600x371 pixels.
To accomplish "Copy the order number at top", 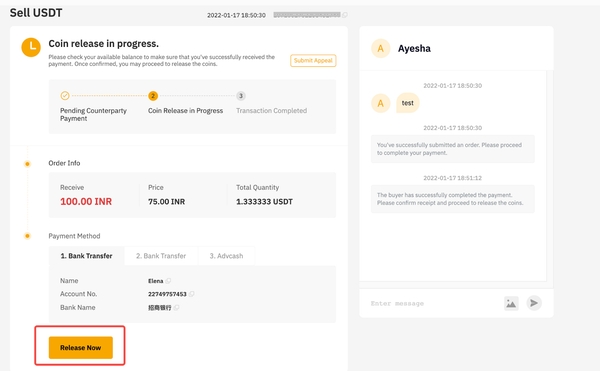I will 345,15.
